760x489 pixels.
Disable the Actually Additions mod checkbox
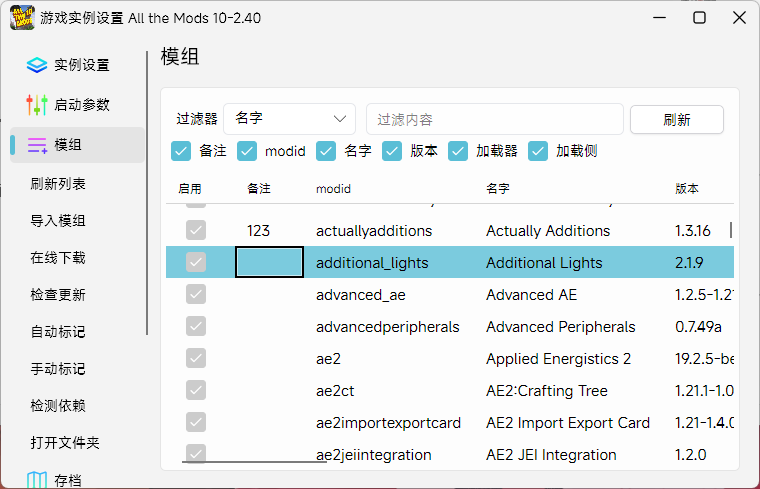pos(196,231)
